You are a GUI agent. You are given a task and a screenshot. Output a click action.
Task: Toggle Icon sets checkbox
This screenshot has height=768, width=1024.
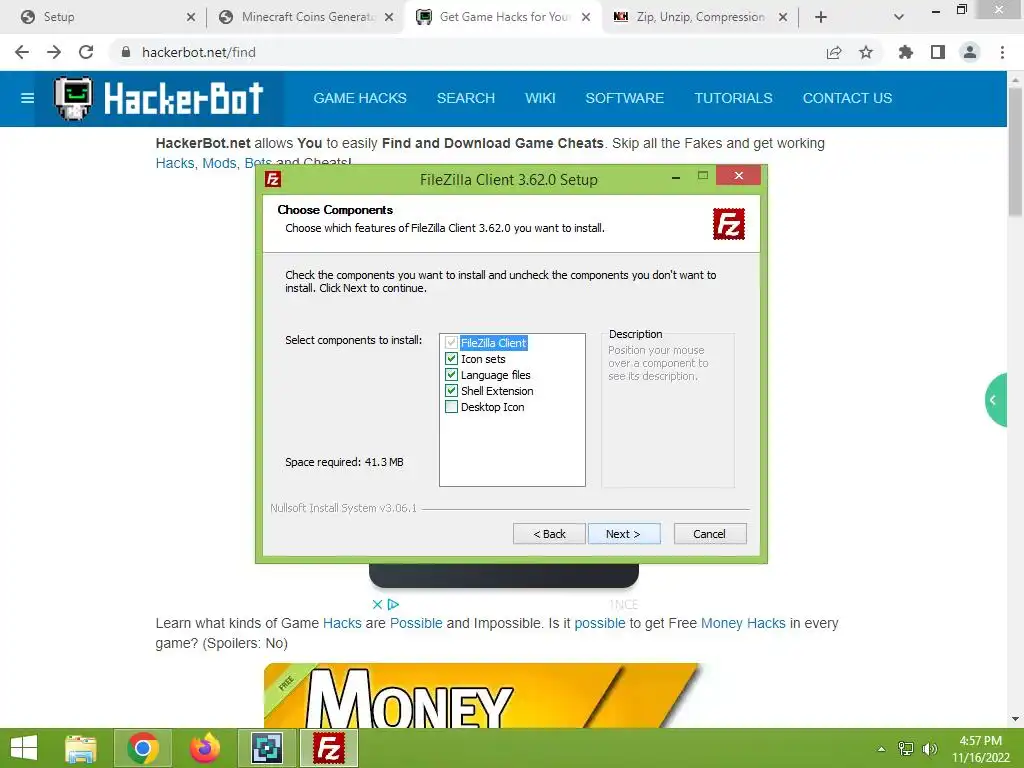[x=451, y=359]
